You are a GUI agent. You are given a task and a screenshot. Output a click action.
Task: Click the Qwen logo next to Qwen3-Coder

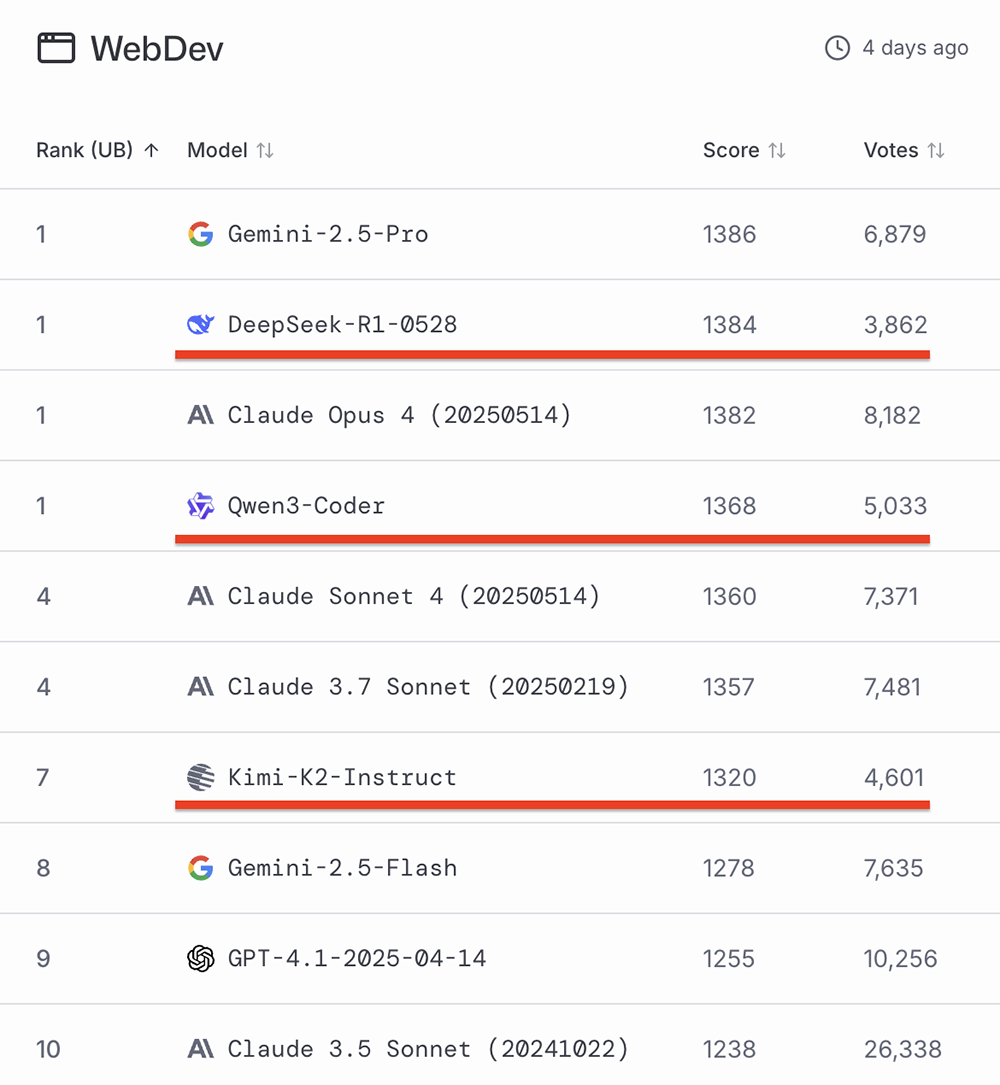[201, 506]
